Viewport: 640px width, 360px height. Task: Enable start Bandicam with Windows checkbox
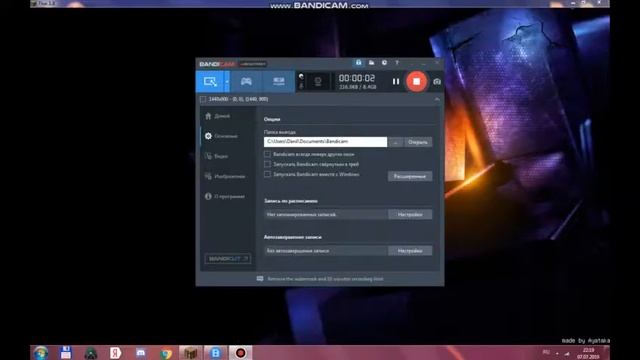coord(267,174)
